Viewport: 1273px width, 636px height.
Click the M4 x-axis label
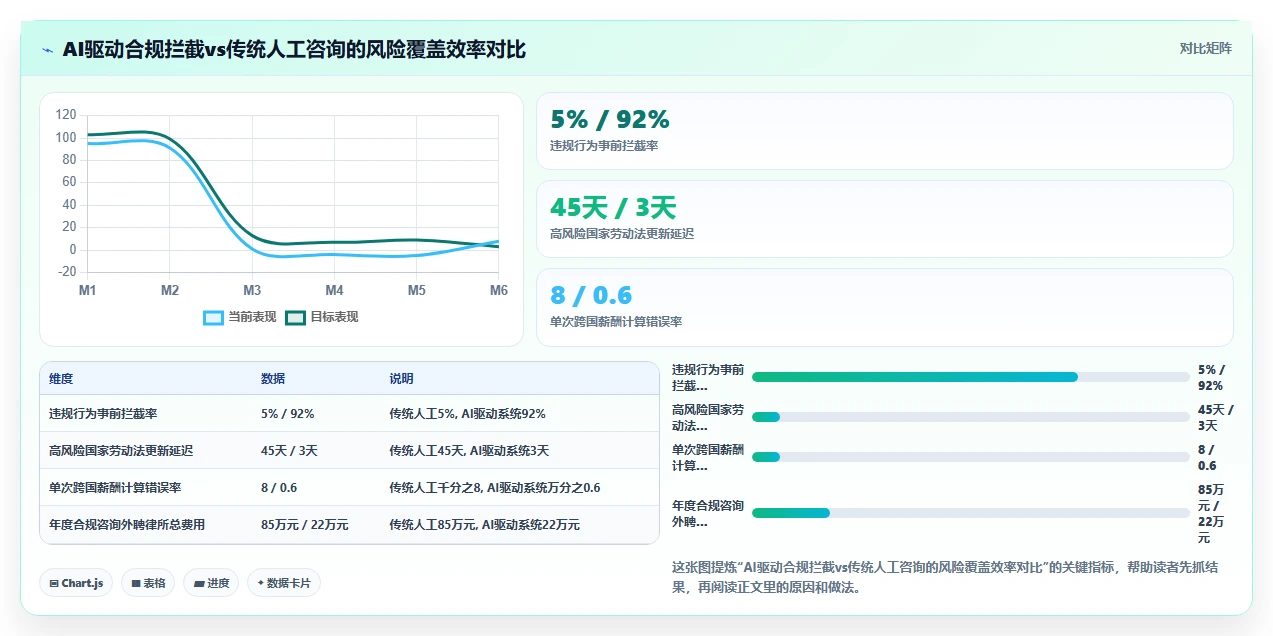(334, 290)
